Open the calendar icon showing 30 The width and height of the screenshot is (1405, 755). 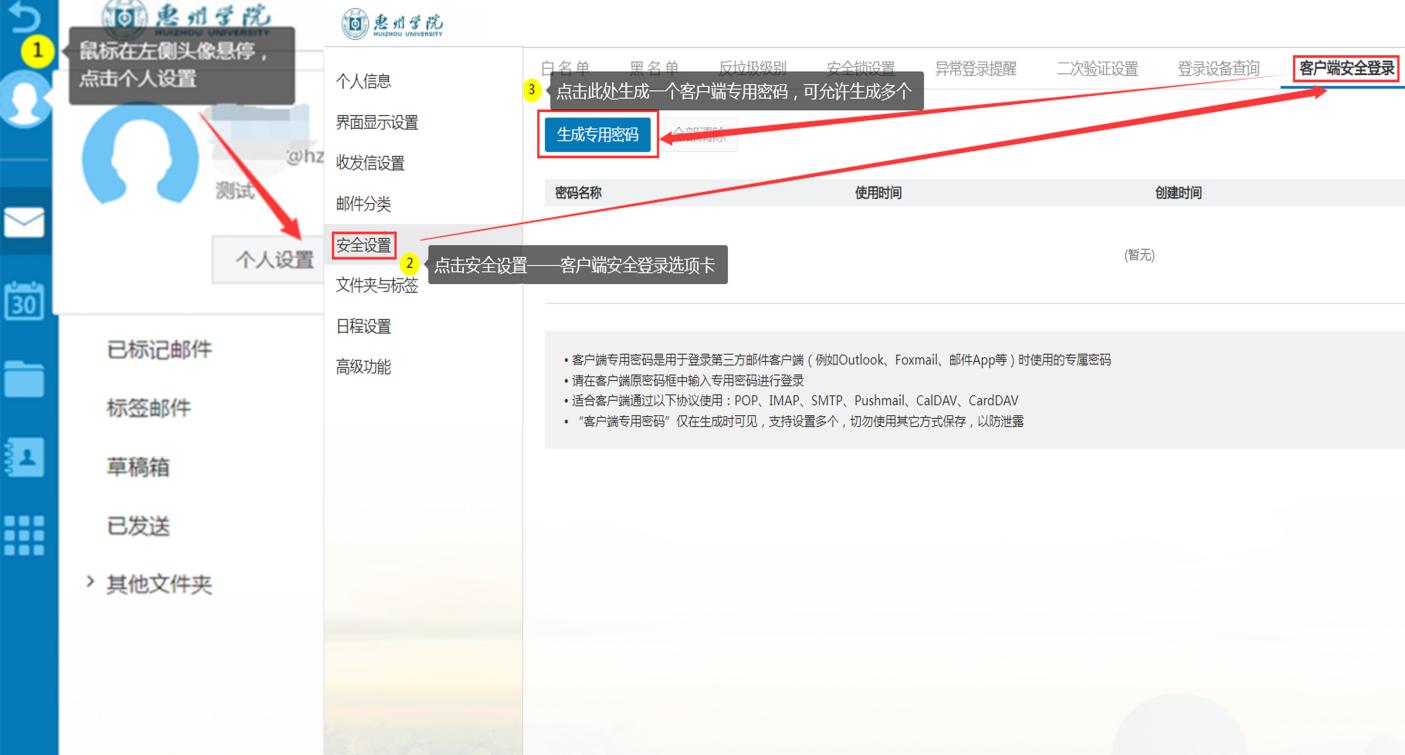pos(24,300)
